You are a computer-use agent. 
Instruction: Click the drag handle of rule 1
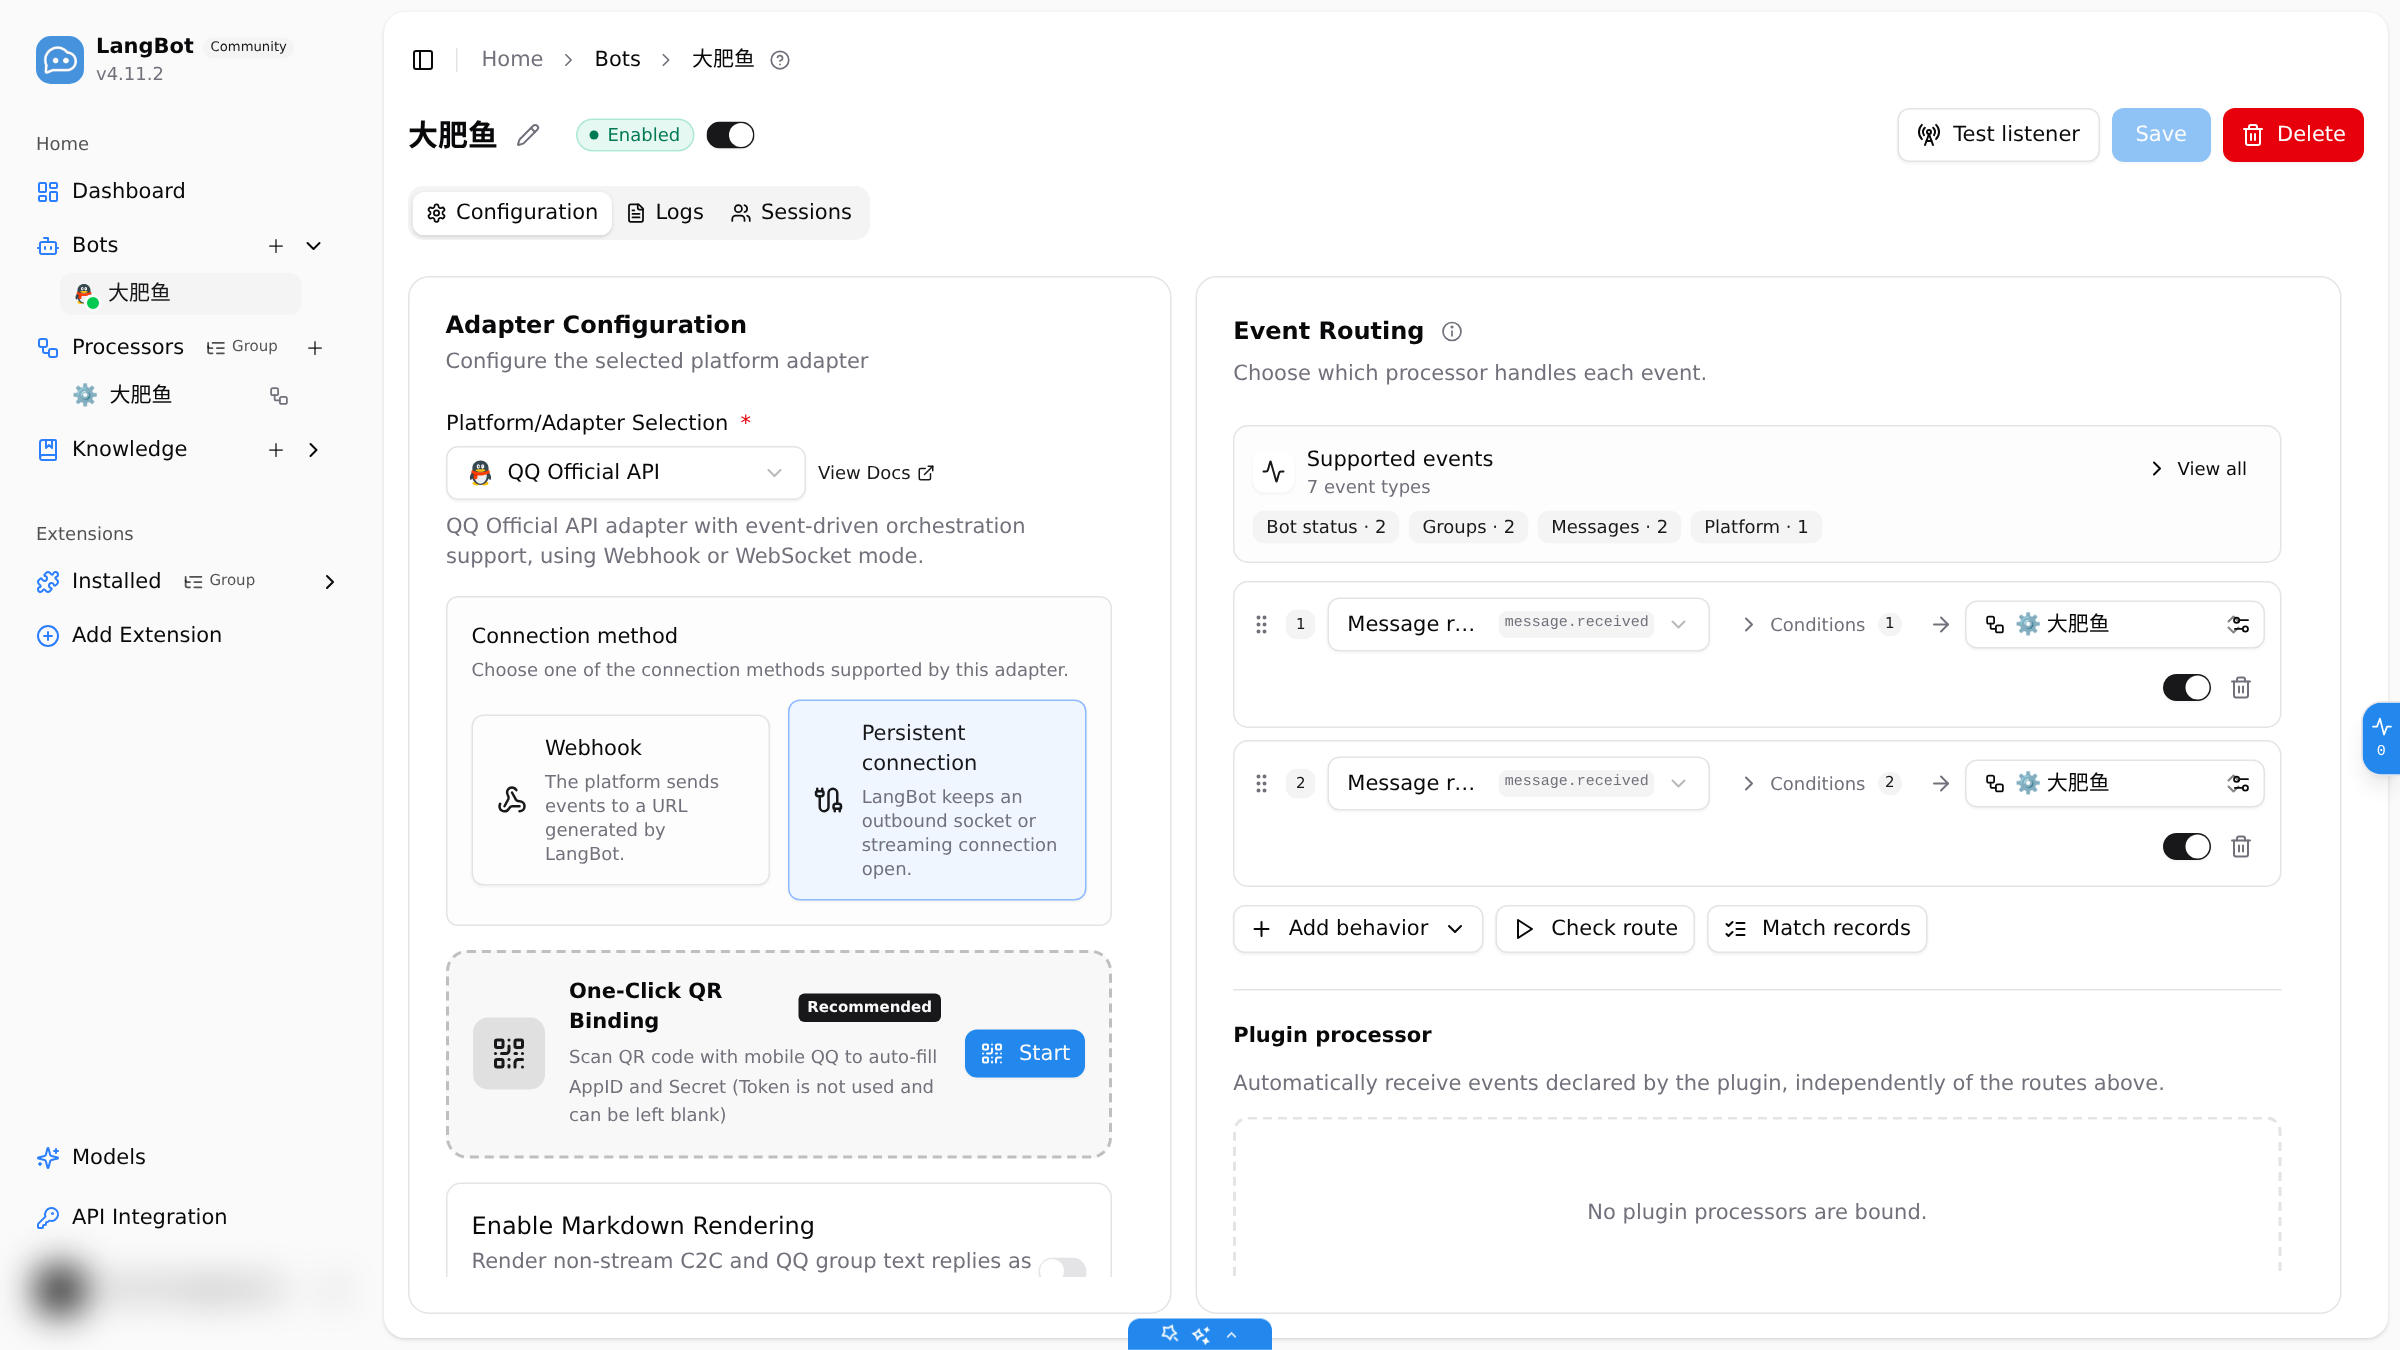(1262, 625)
